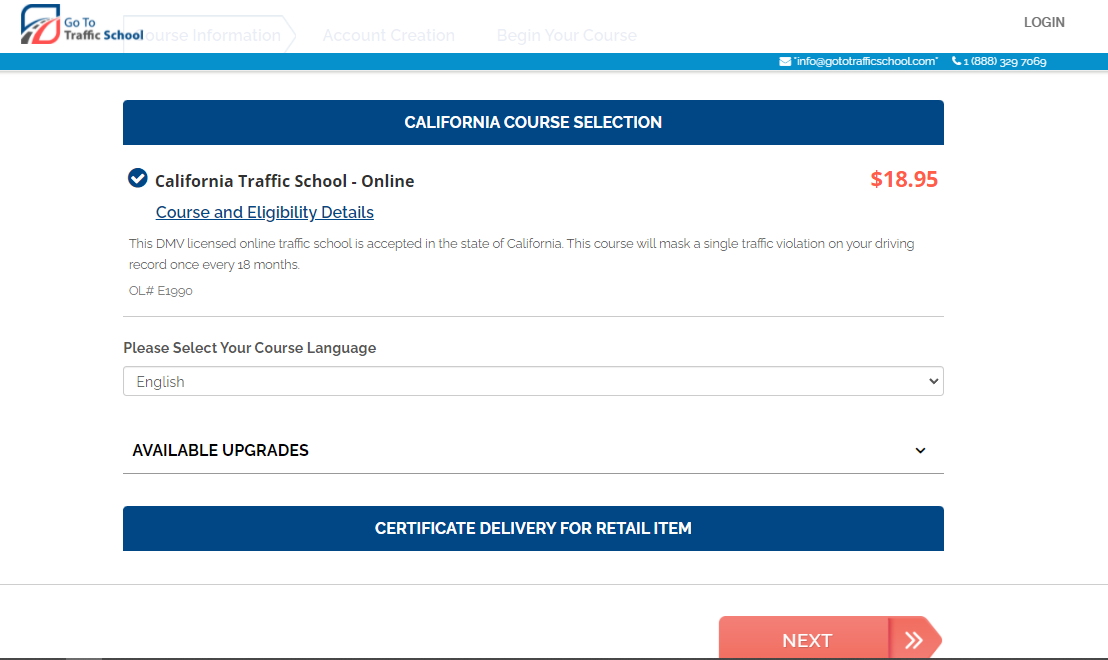This screenshot has height=660, width=1108.
Task: Click the LOGIN link
Action: coord(1044,23)
